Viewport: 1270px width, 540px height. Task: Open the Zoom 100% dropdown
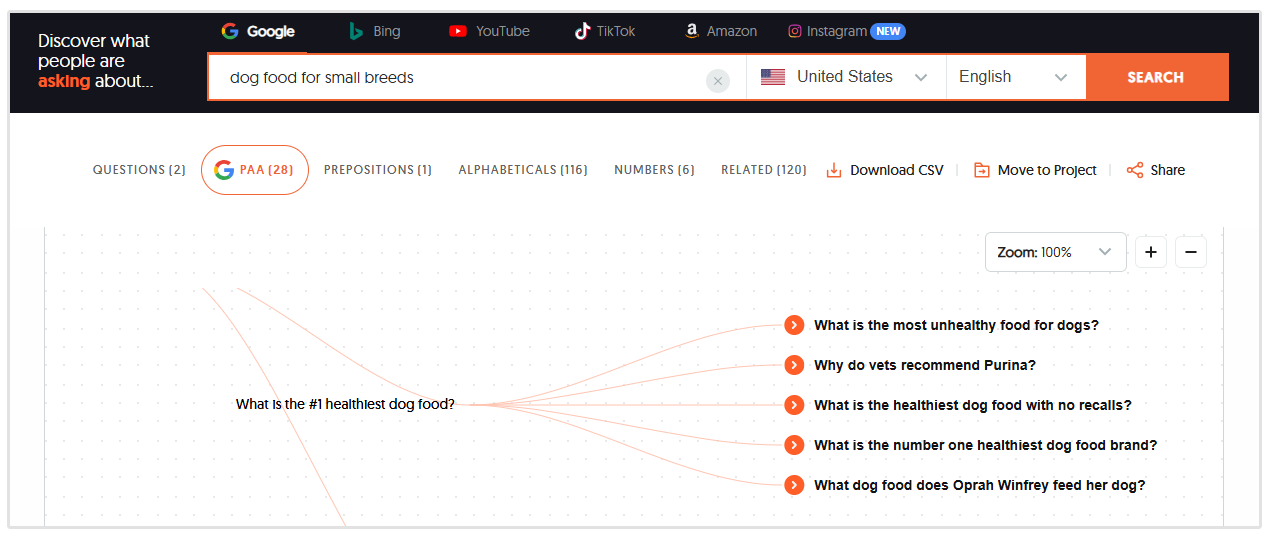pos(1054,252)
